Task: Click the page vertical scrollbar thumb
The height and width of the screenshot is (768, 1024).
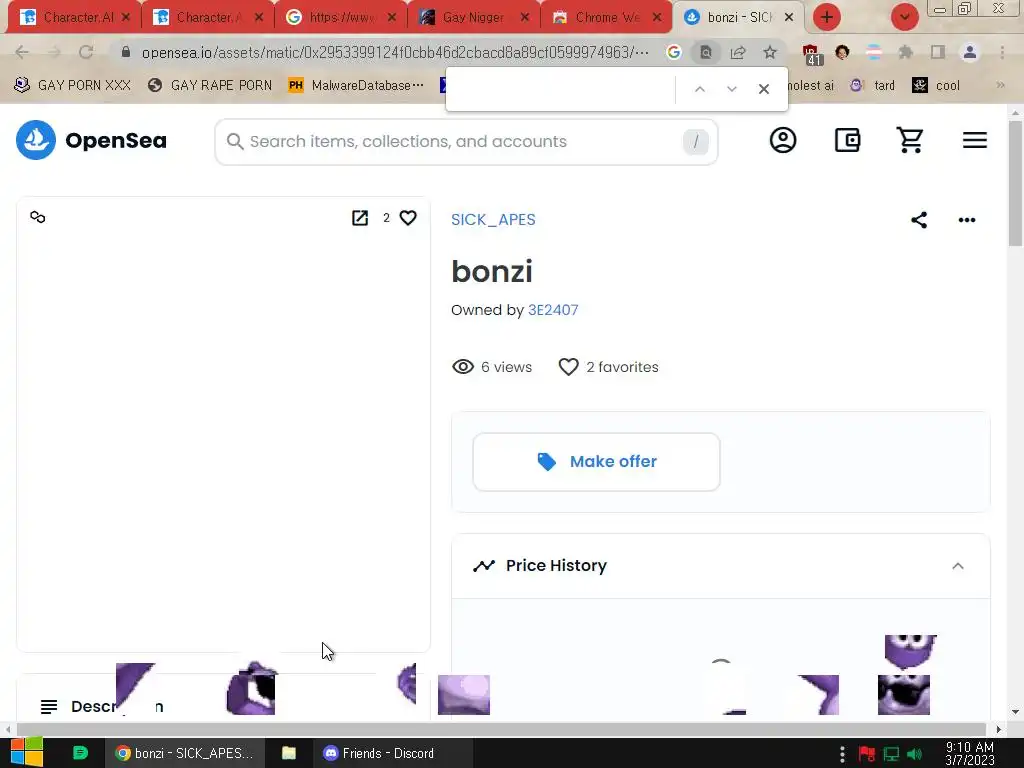Action: tap(1014, 183)
